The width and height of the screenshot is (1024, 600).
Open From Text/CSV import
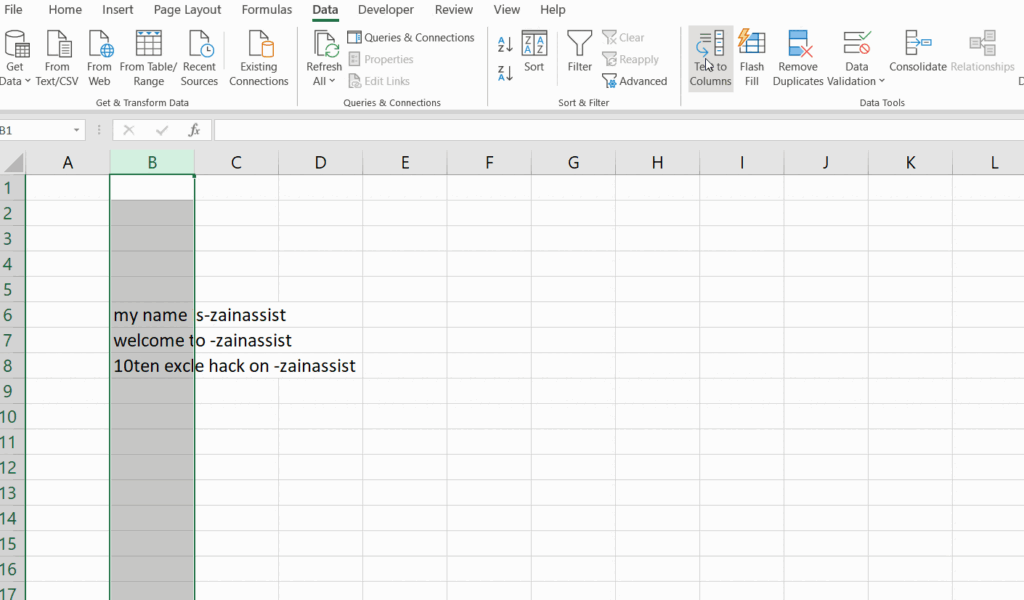[x=57, y=45]
